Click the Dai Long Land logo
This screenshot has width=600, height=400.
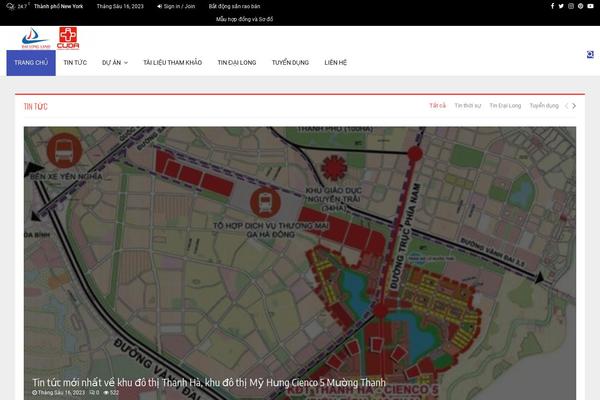click(36, 38)
